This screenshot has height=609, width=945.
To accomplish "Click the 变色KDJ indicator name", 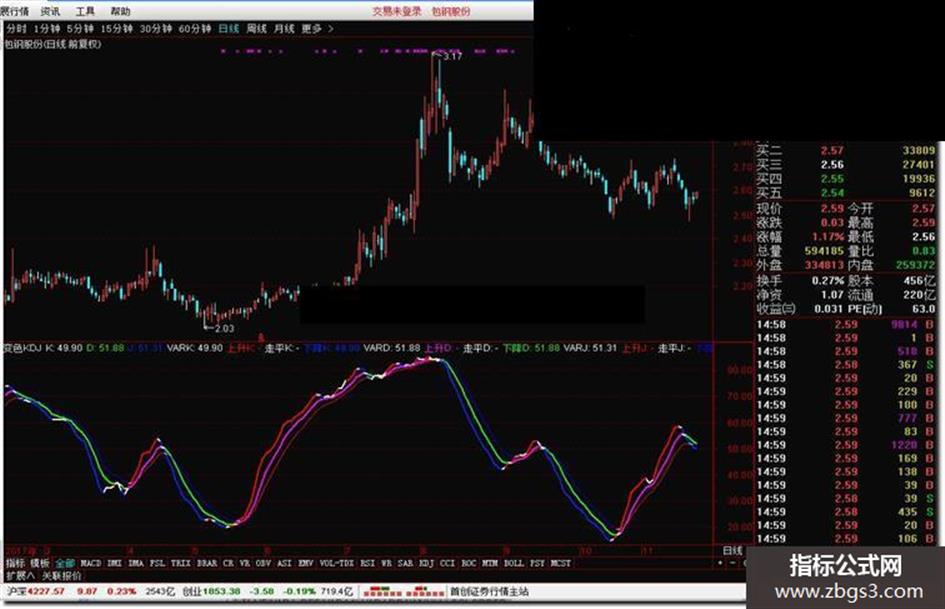I will coord(23,348).
